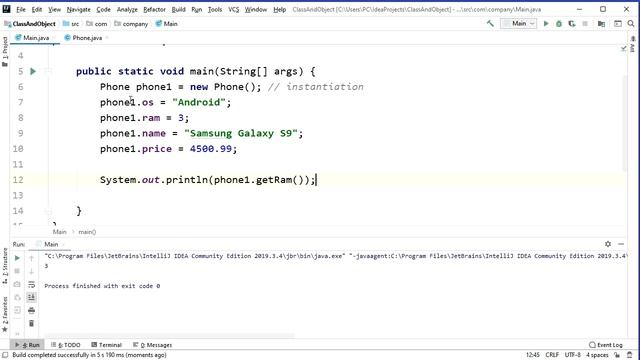Screen dimensions: 640x360
Task: Click the toolbar Stop button
Action: 585,24
